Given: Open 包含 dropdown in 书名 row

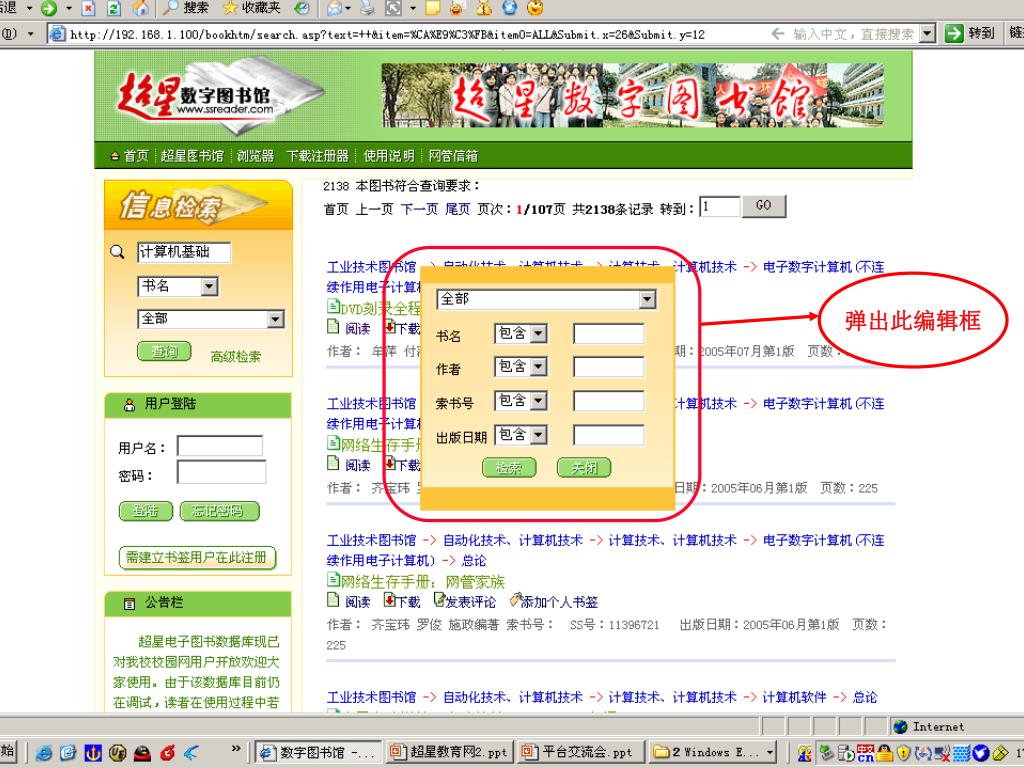Looking at the screenshot, I should 538,334.
